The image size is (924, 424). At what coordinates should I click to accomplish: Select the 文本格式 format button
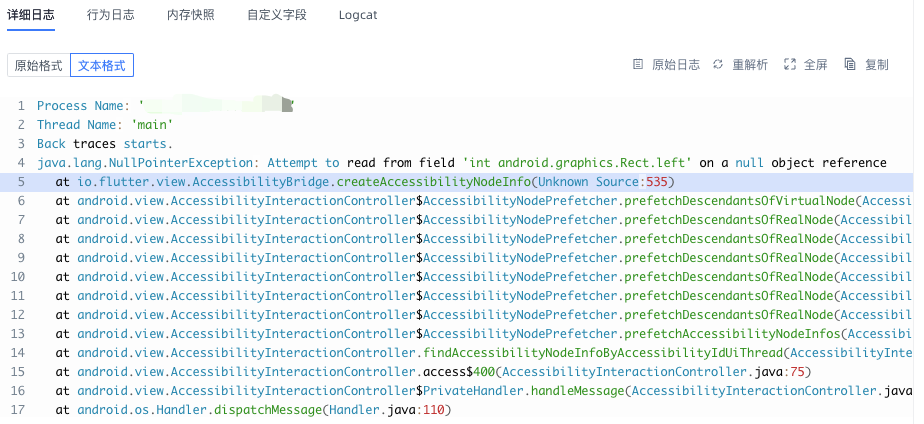point(102,65)
